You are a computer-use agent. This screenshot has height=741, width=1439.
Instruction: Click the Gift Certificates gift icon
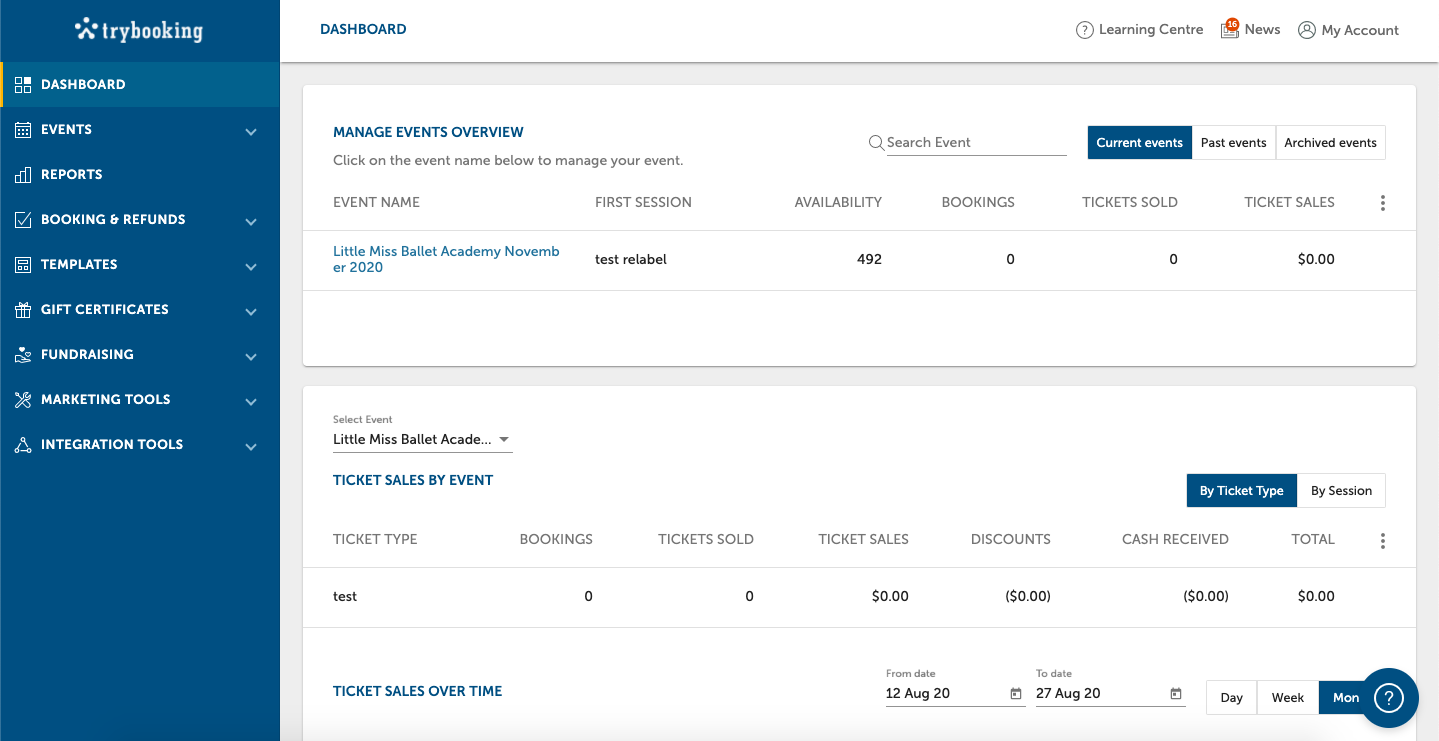(22, 309)
